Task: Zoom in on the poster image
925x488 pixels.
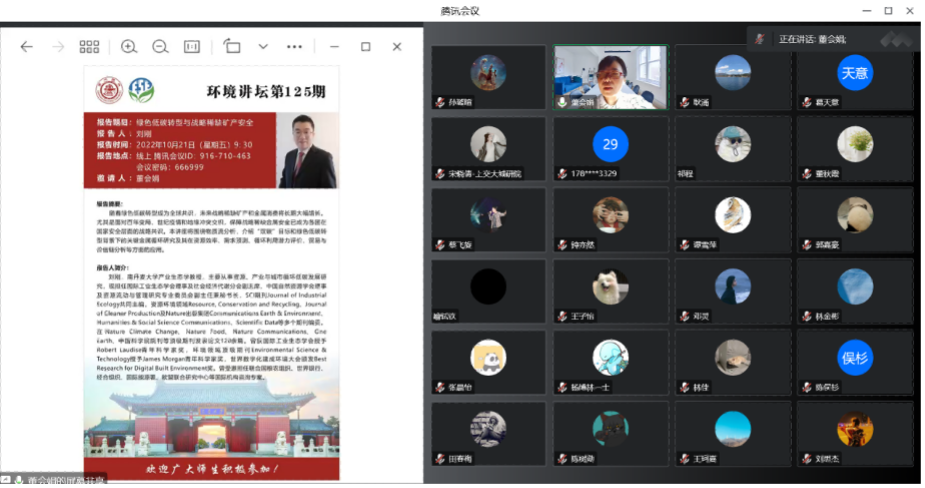Action: (x=129, y=47)
